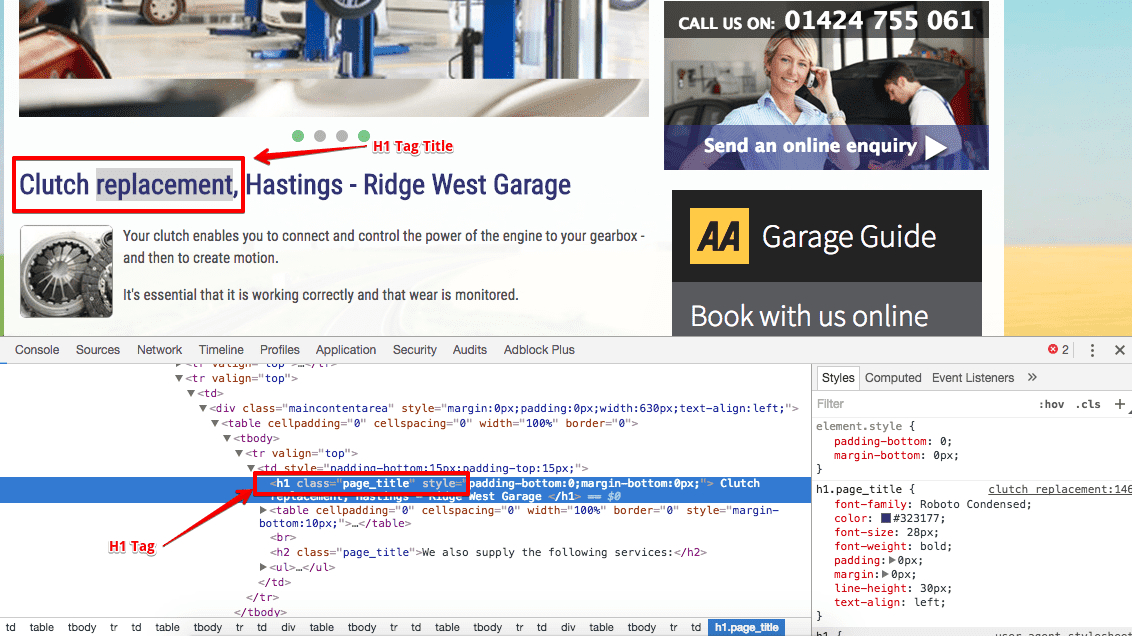
Task: Select the fourth carousel dot
Action: point(364,134)
